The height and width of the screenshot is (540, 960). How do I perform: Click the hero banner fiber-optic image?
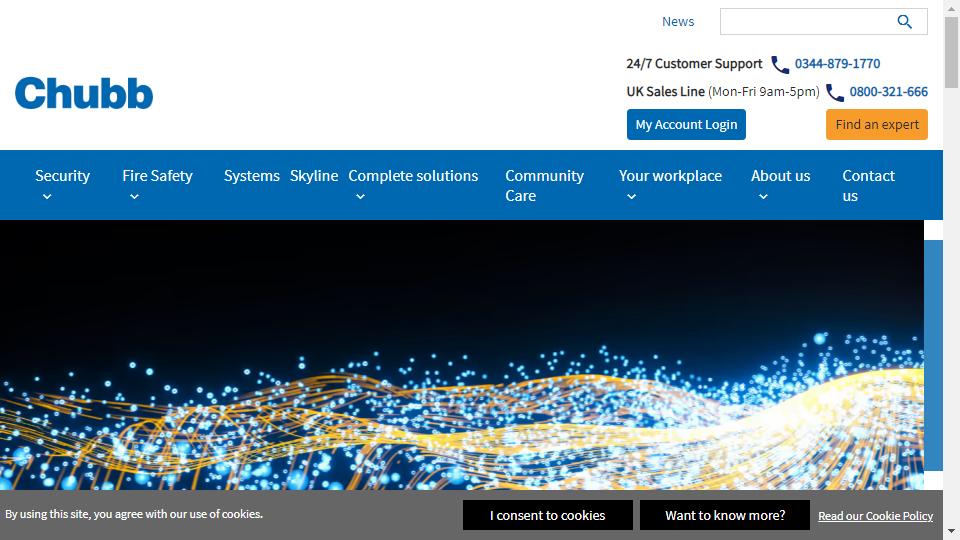(x=462, y=355)
